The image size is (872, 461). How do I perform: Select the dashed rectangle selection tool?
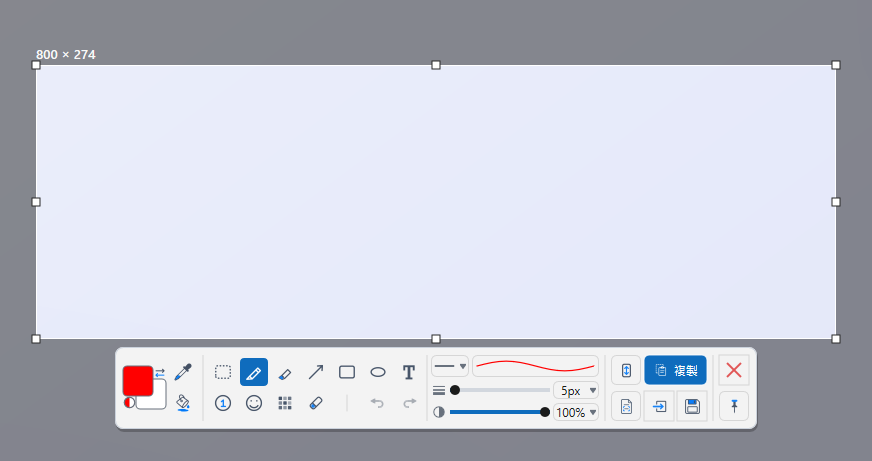tap(223, 372)
